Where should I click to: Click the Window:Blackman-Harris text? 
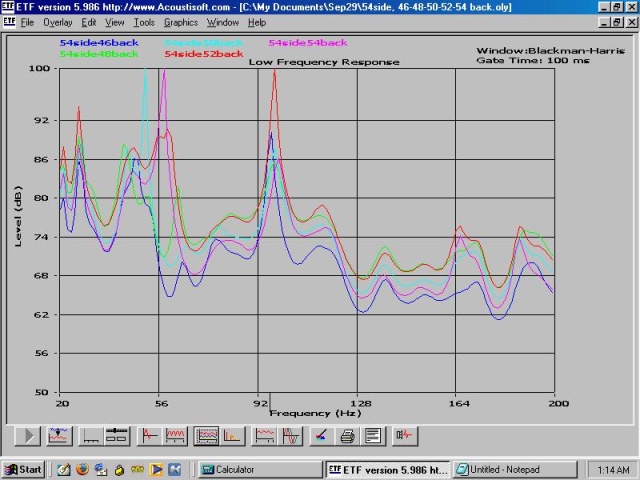click(550, 51)
